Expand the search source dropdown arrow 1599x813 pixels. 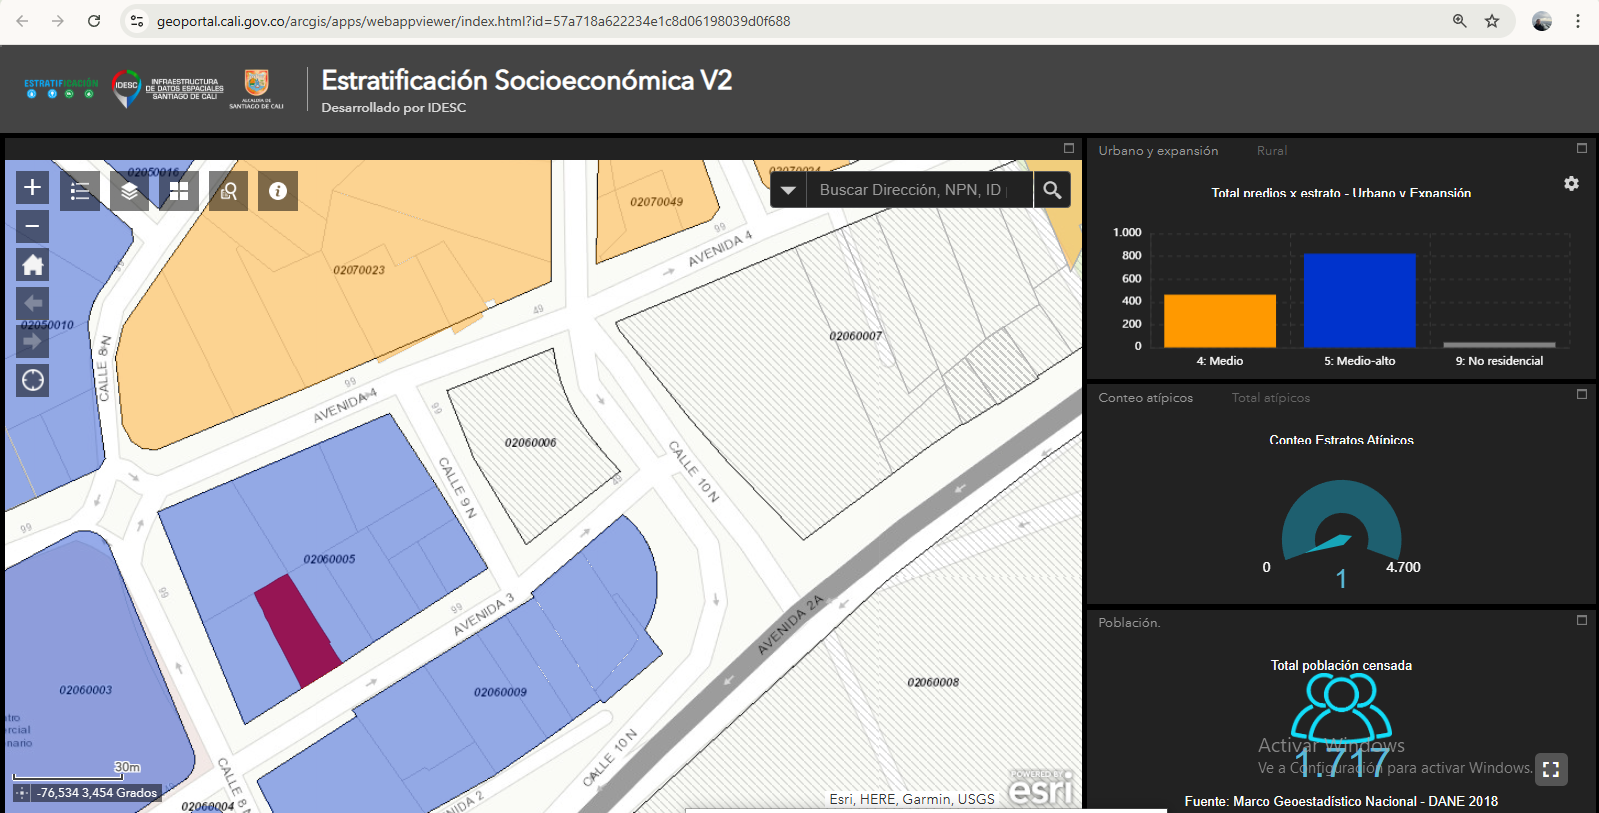[x=788, y=190]
